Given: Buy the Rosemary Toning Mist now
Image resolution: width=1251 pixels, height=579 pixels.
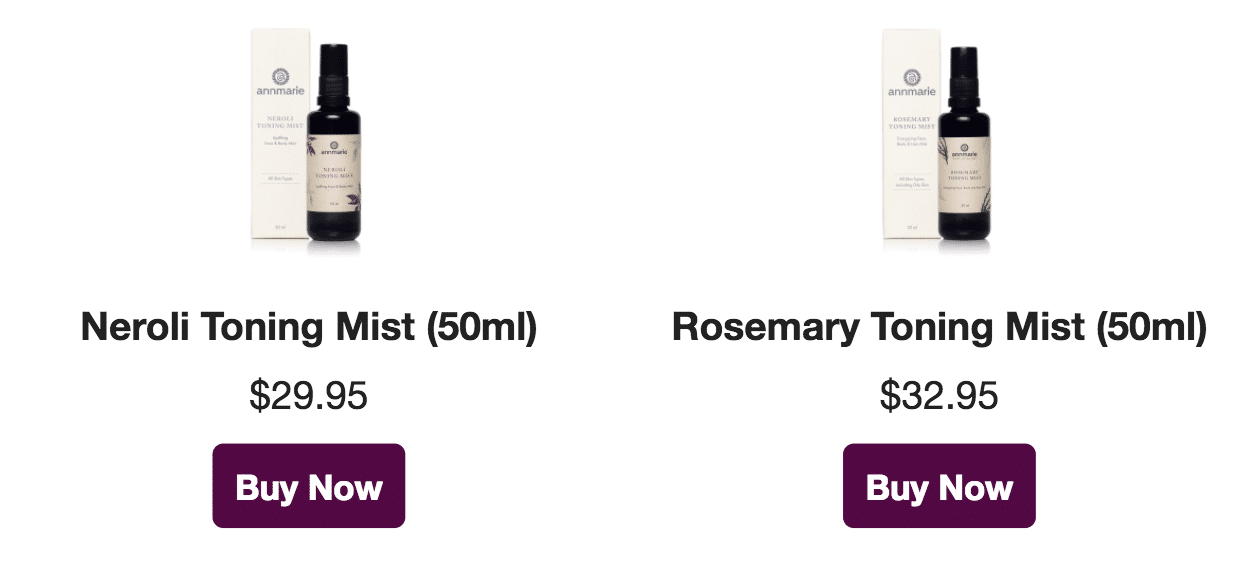Looking at the screenshot, I should click(x=939, y=486).
